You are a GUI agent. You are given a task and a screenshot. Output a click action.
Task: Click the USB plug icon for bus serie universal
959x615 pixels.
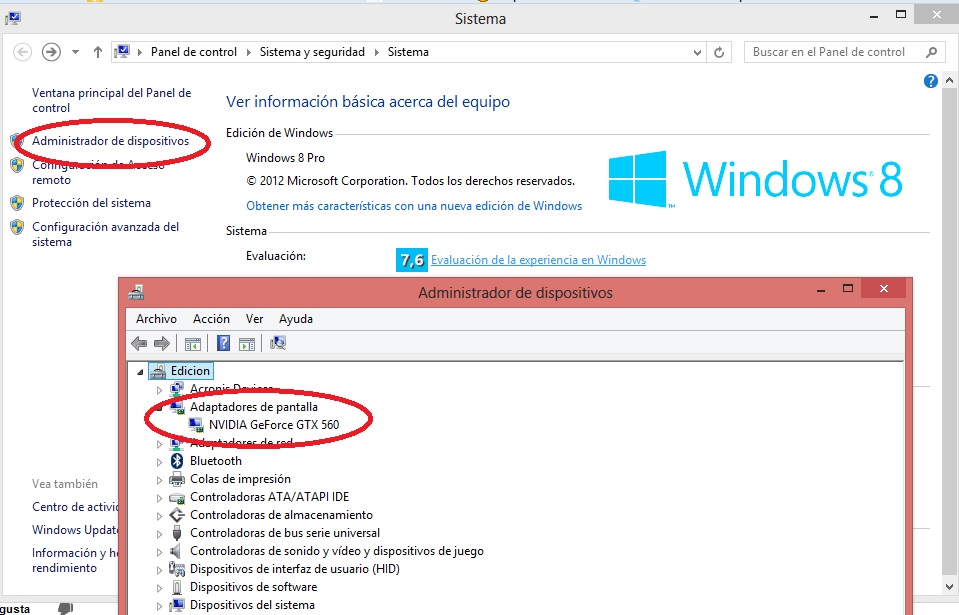click(177, 533)
